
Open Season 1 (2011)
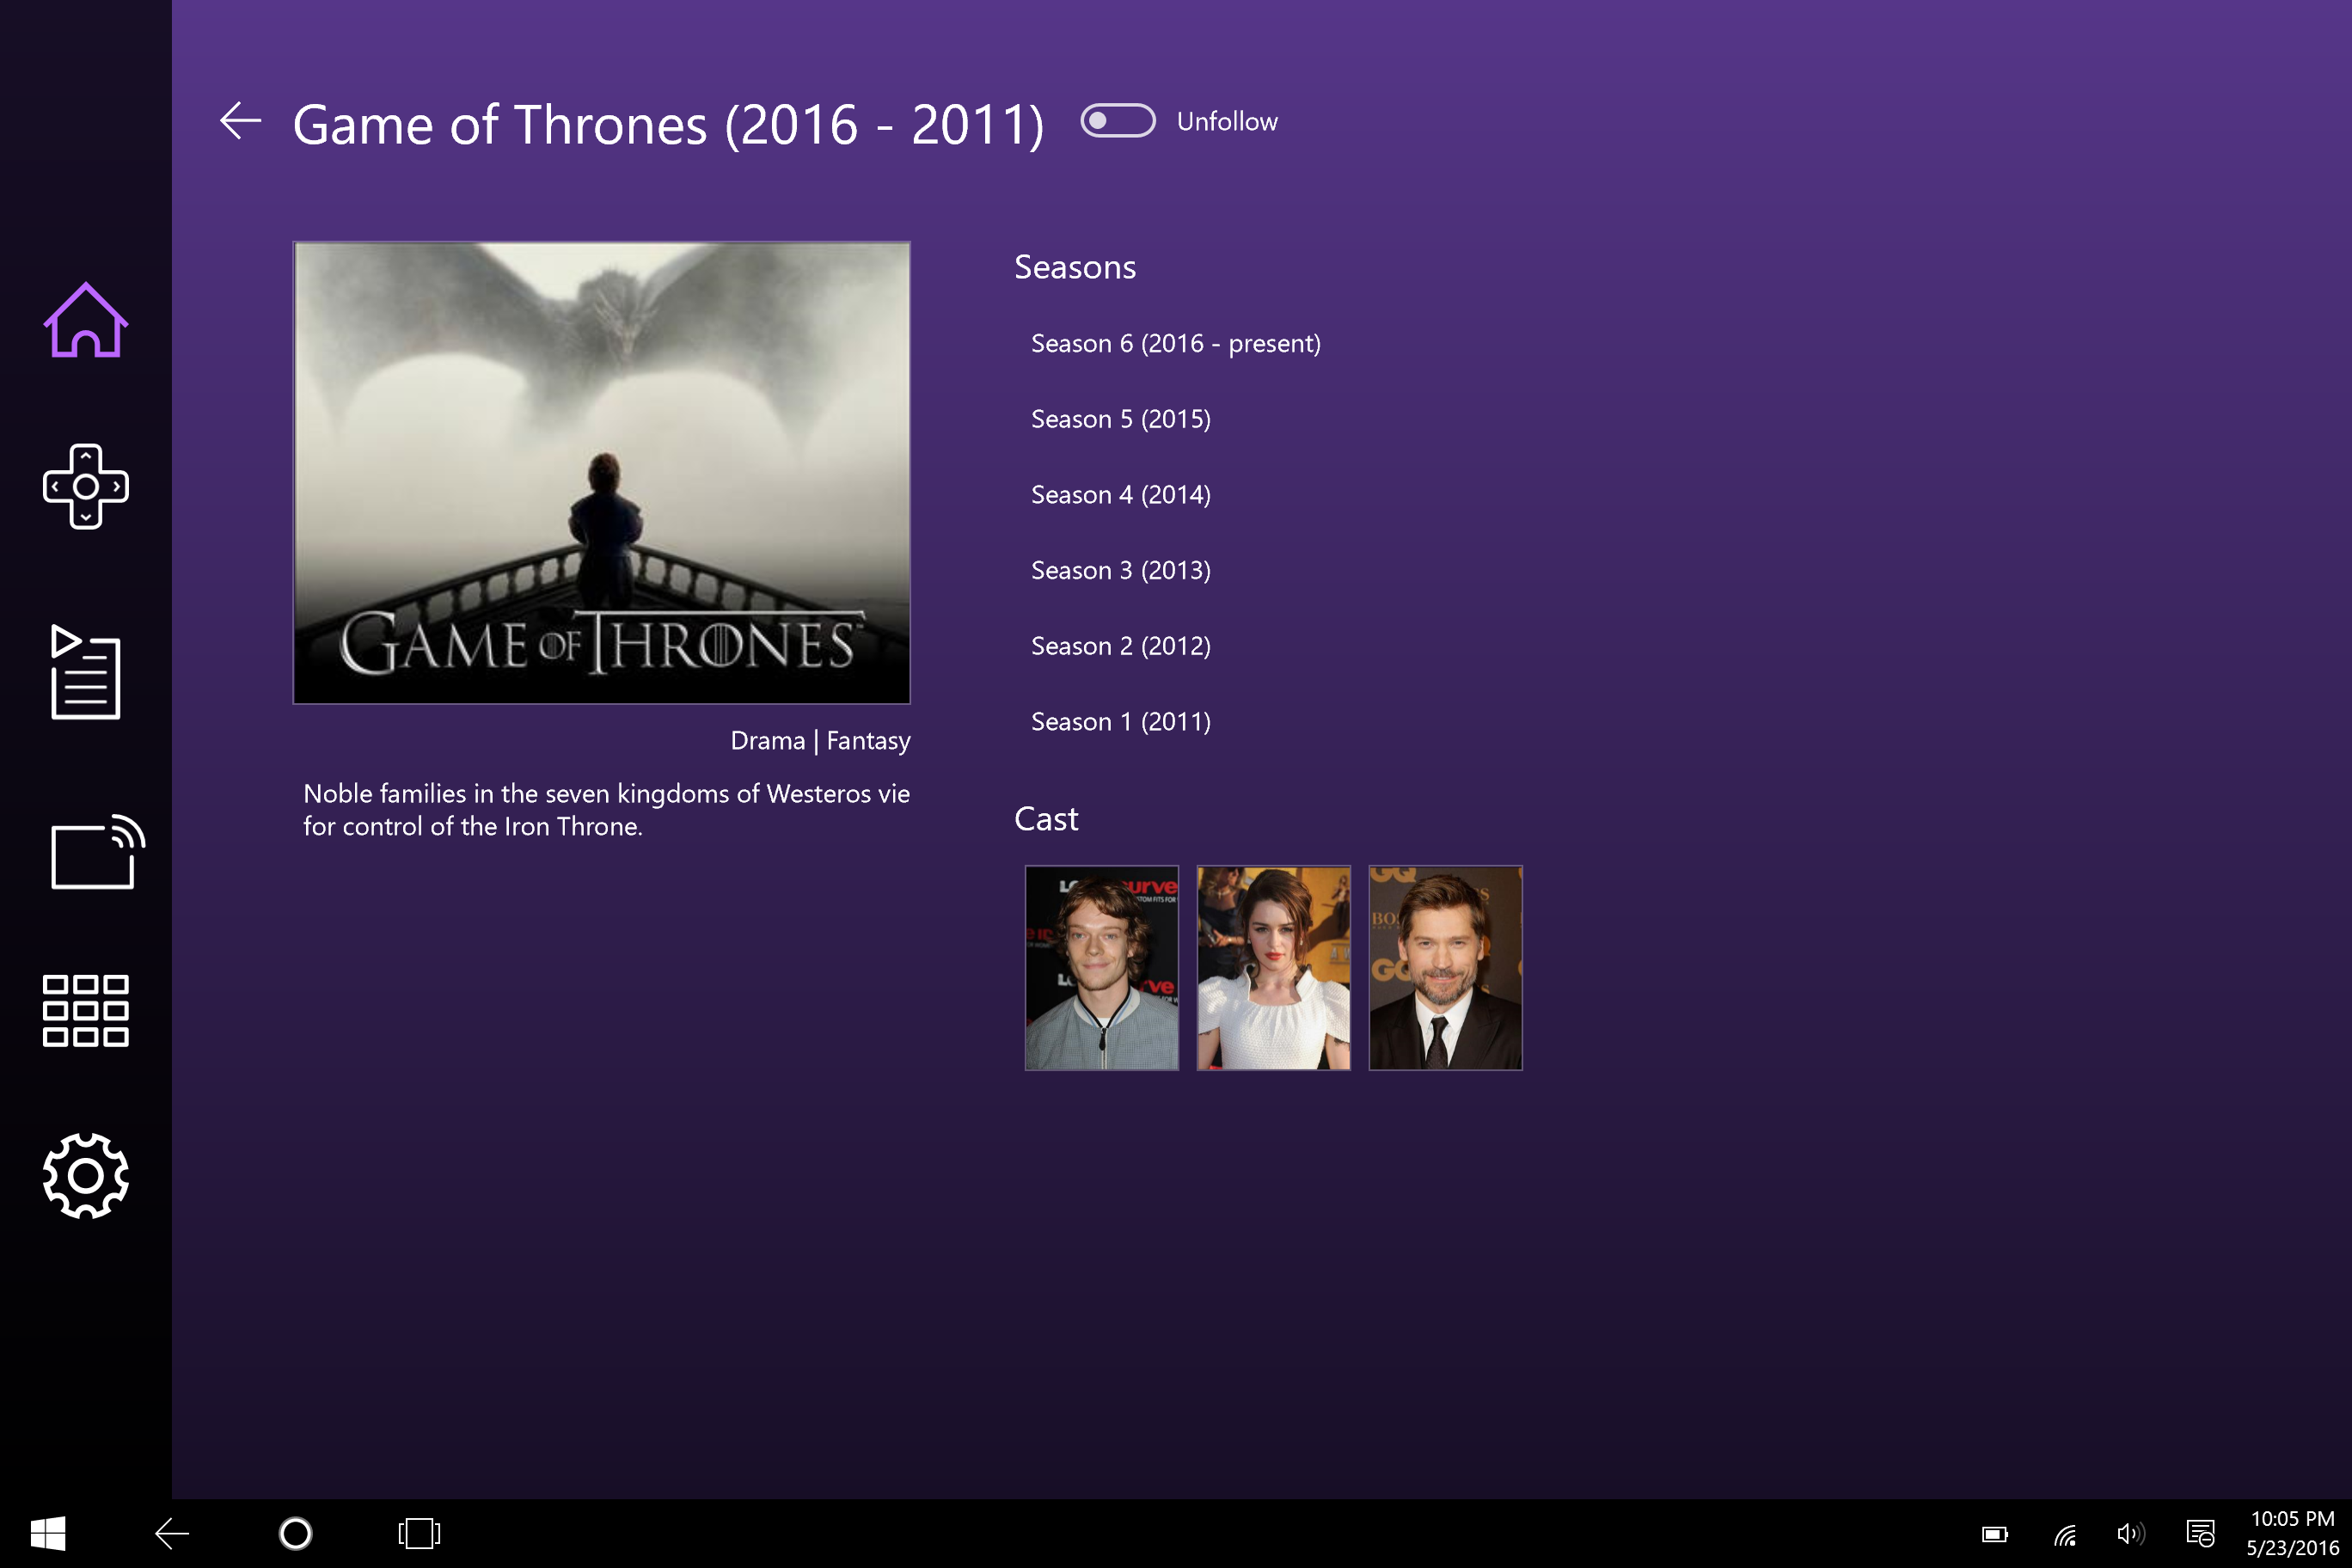point(1121,722)
